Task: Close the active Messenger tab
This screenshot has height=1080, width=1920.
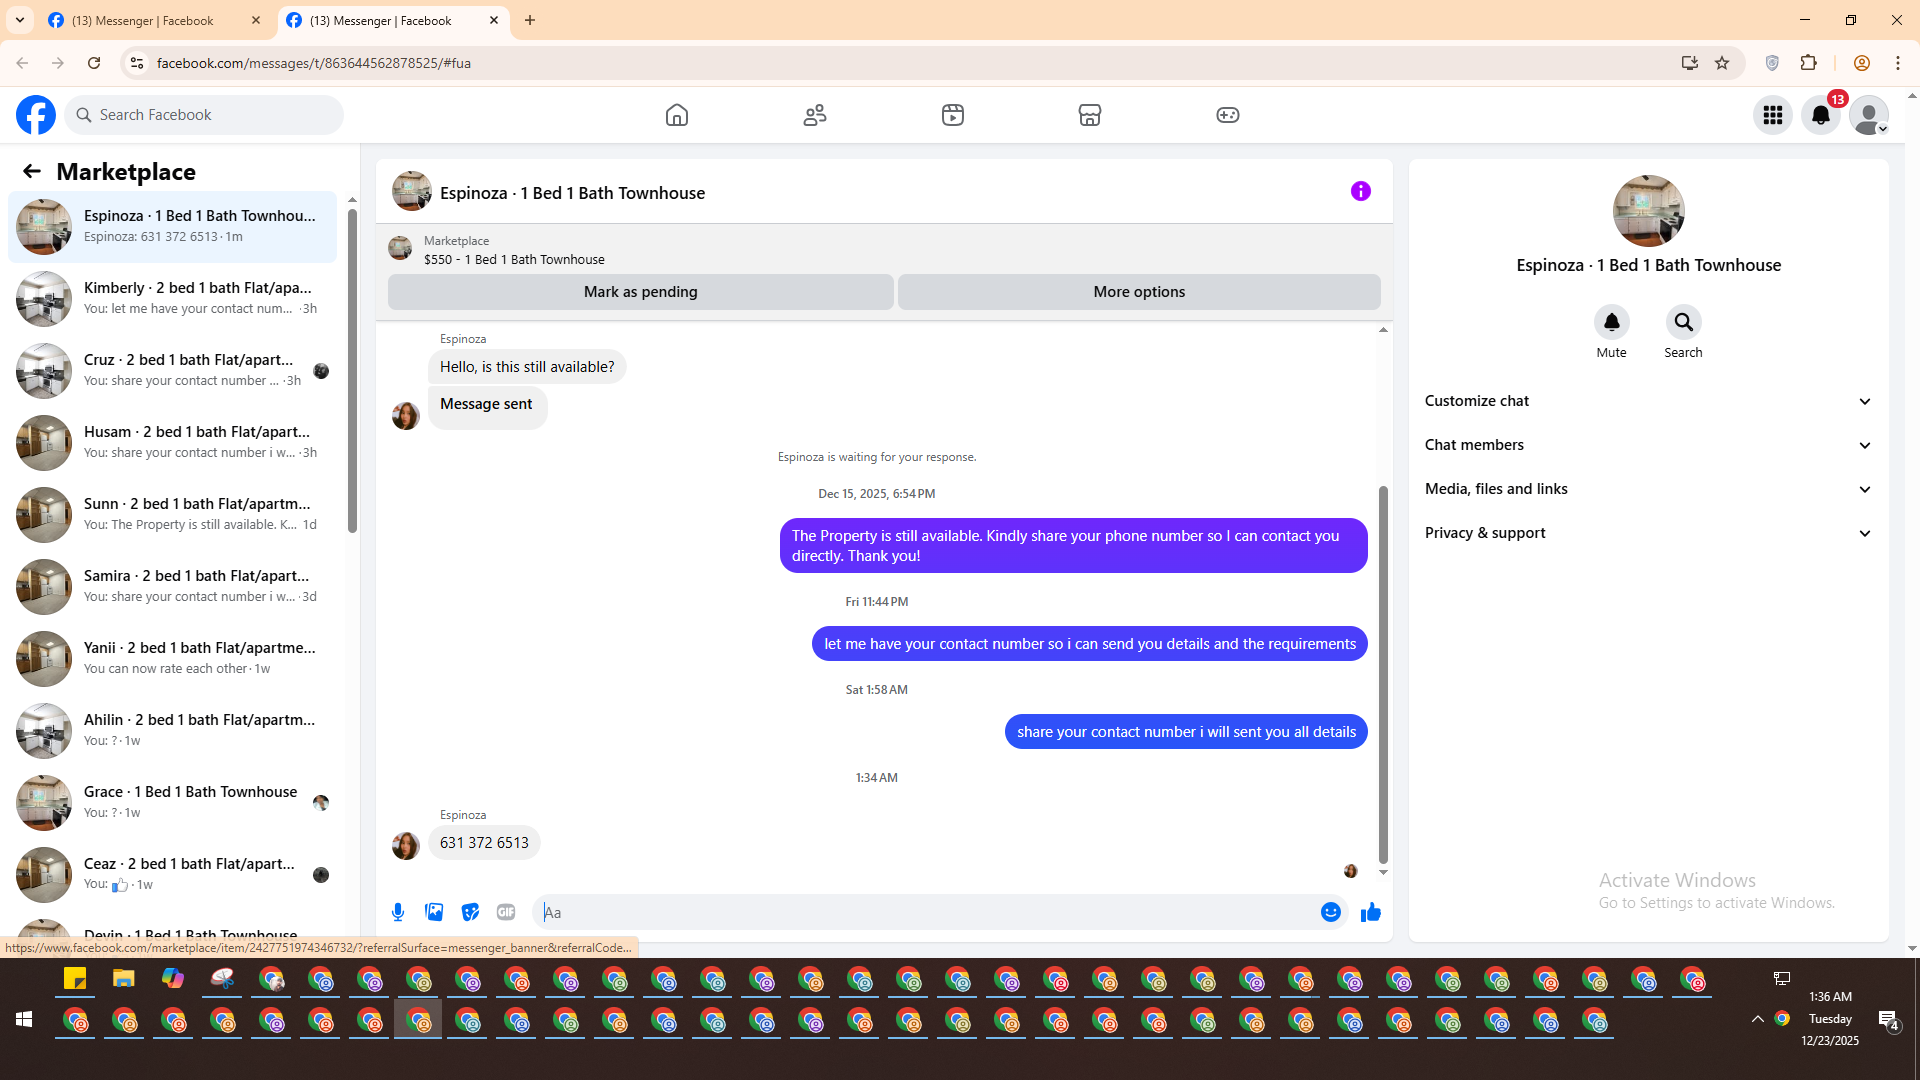Action: (x=494, y=20)
